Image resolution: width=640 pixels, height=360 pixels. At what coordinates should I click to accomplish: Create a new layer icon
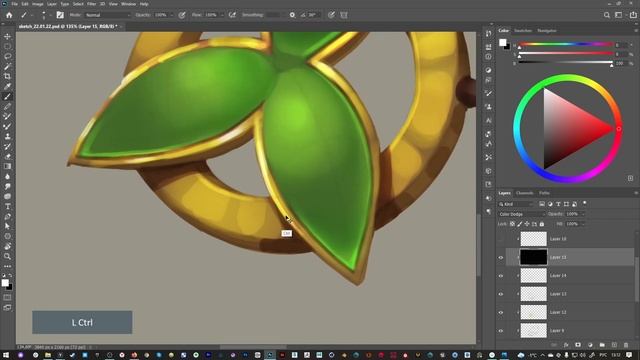pos(614,345)
